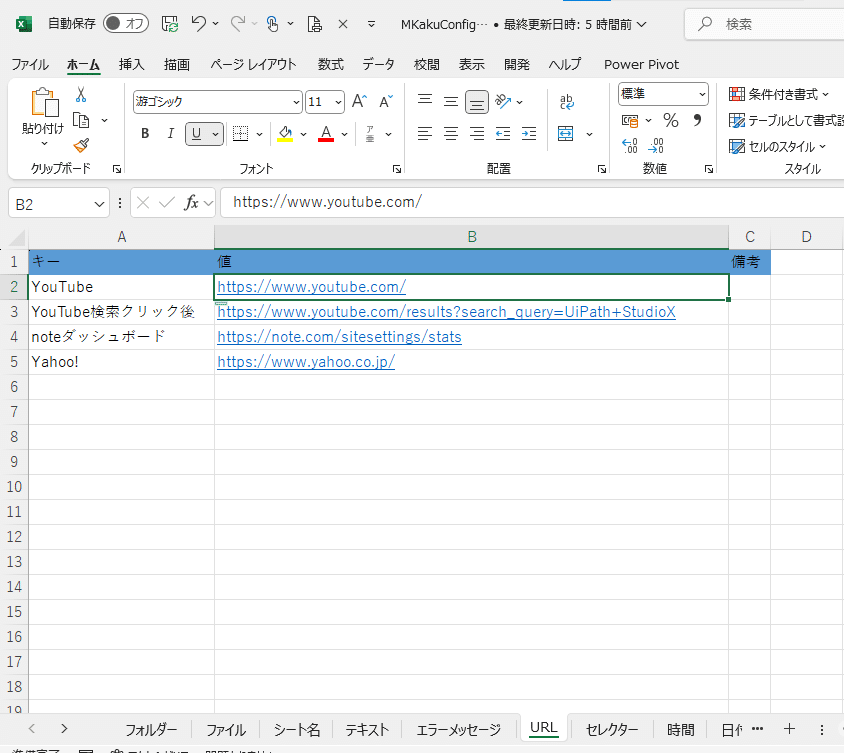
Task: Click the print preview icon in title bar
Action: pos(314,24)
